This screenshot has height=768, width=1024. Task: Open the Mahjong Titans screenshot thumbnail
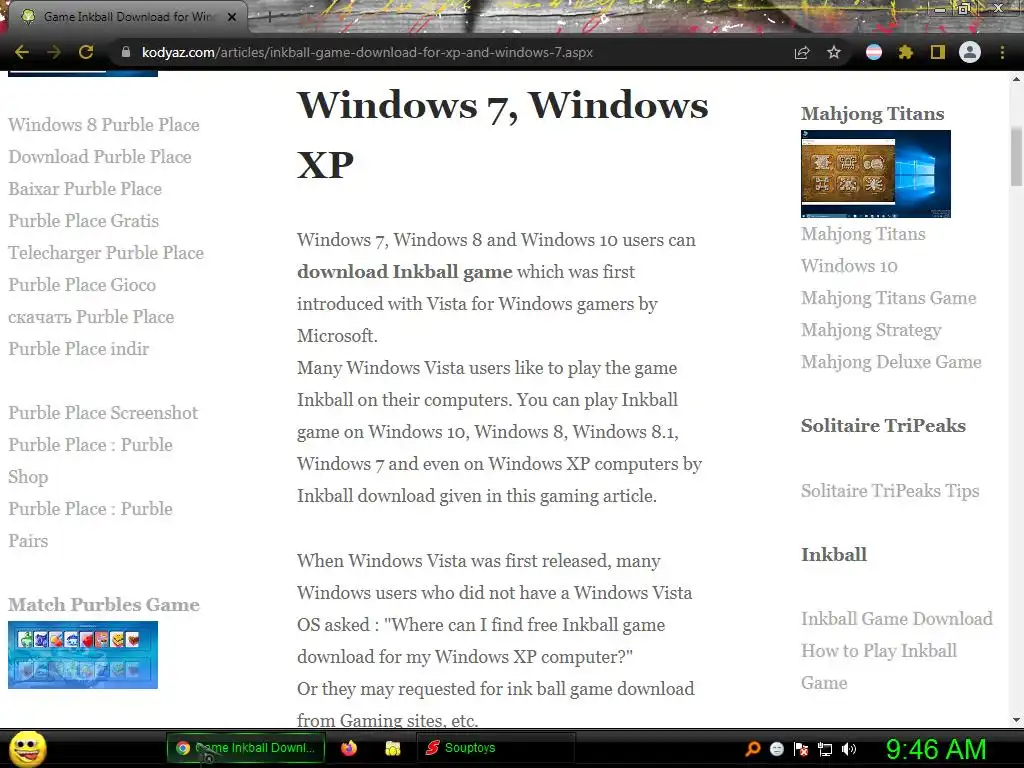(876, 174)
